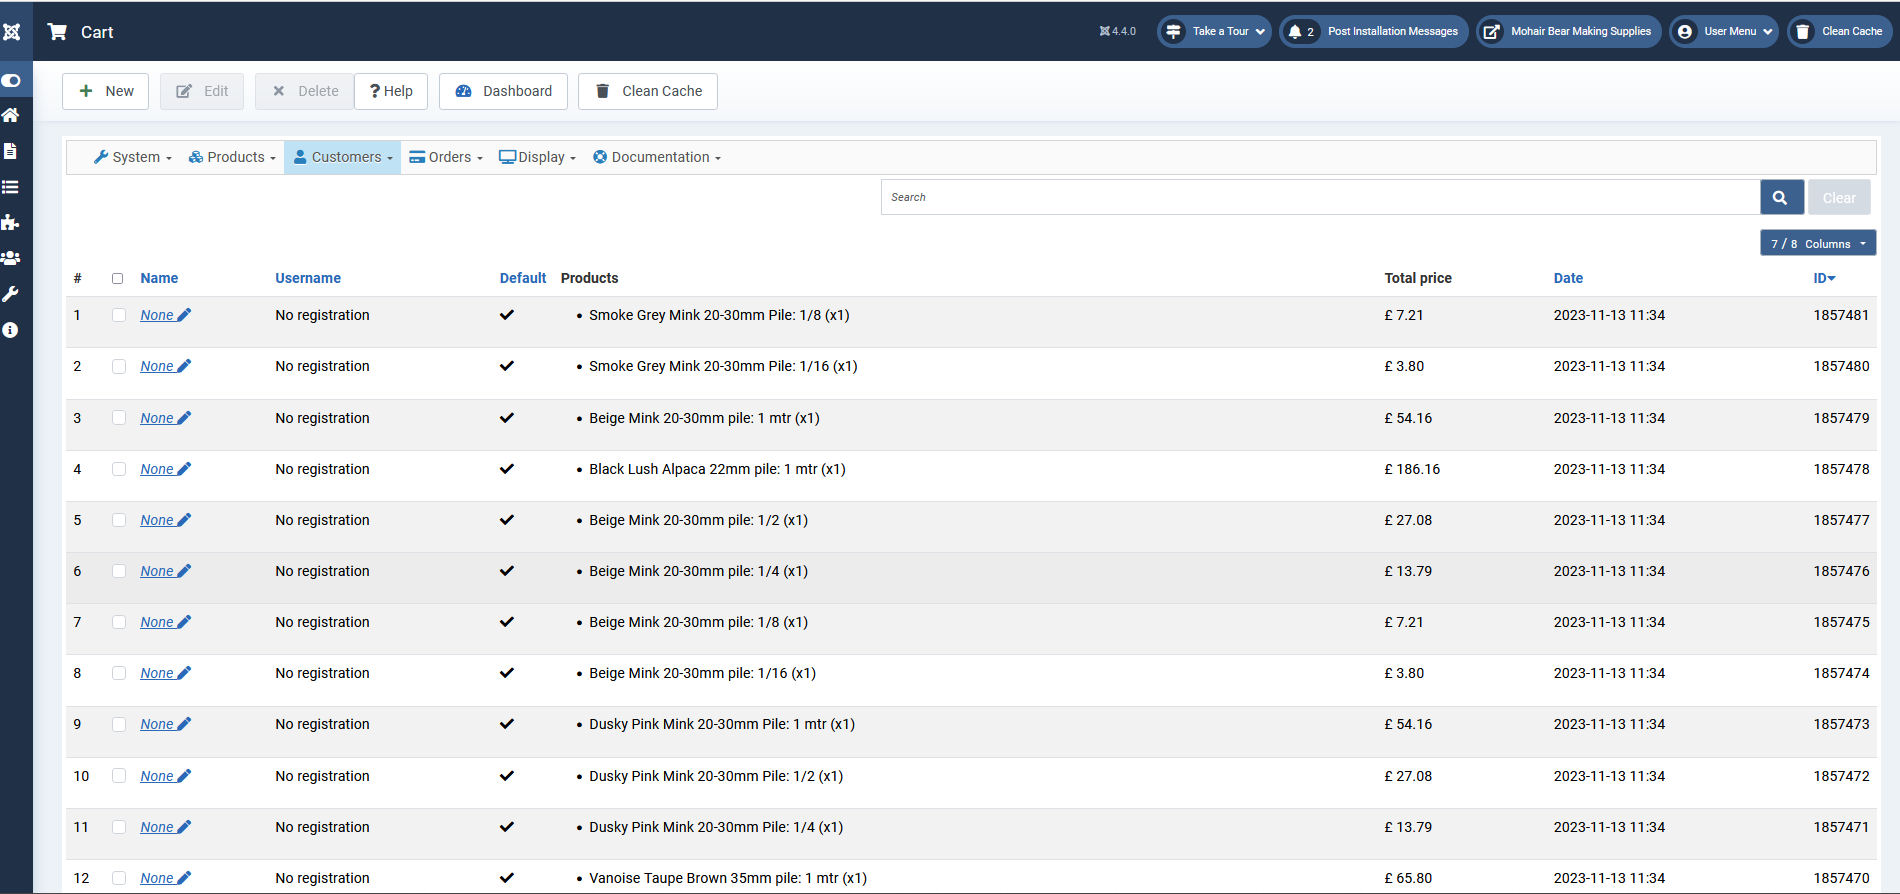Expand the Orders menu
The height and width of the screenshot is (894, 1900).
446,157
